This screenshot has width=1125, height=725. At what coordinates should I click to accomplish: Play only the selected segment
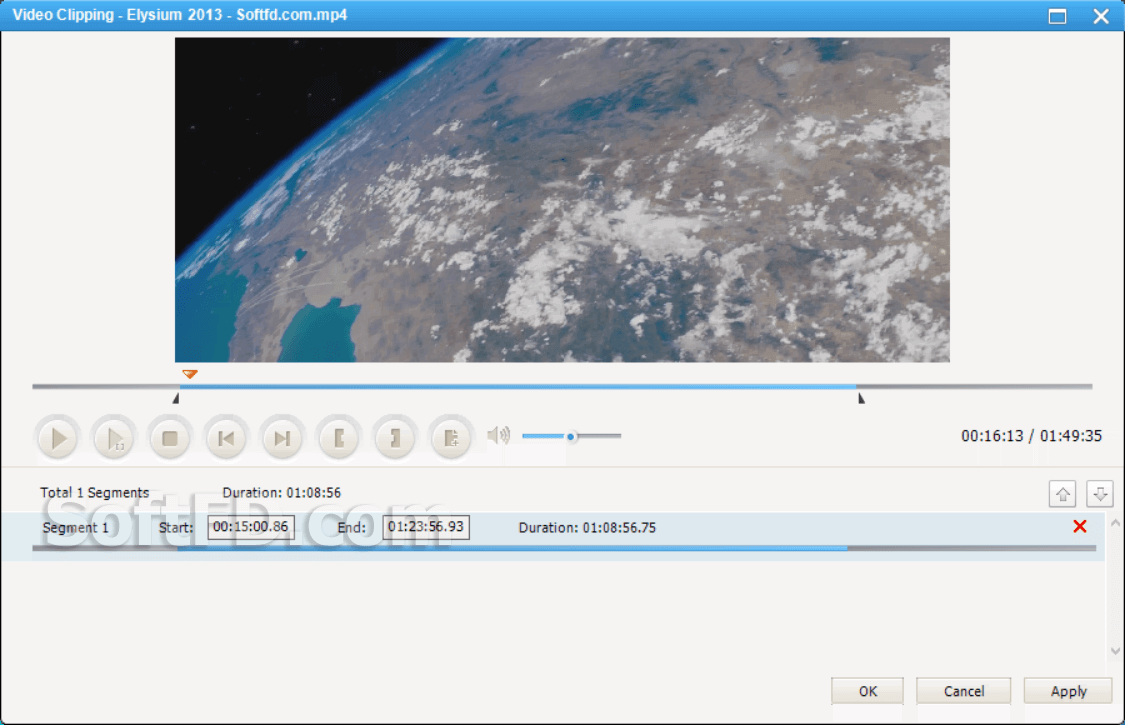pos(114,438)
